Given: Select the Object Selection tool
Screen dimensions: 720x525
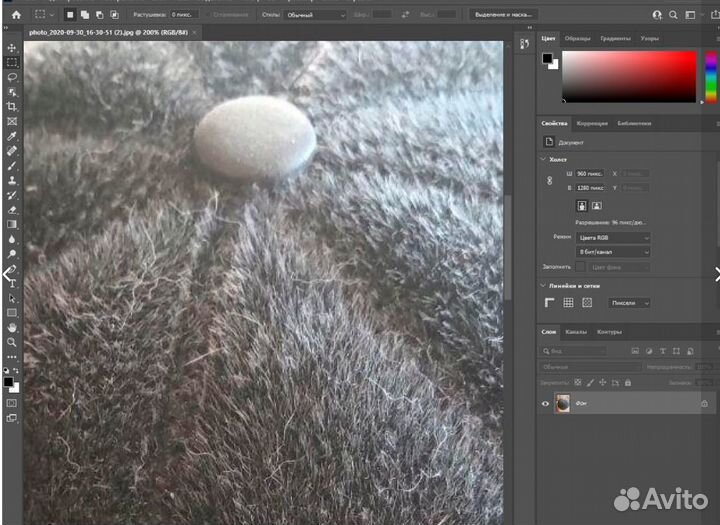Looking at the screenshot, I should pos(12,92).
